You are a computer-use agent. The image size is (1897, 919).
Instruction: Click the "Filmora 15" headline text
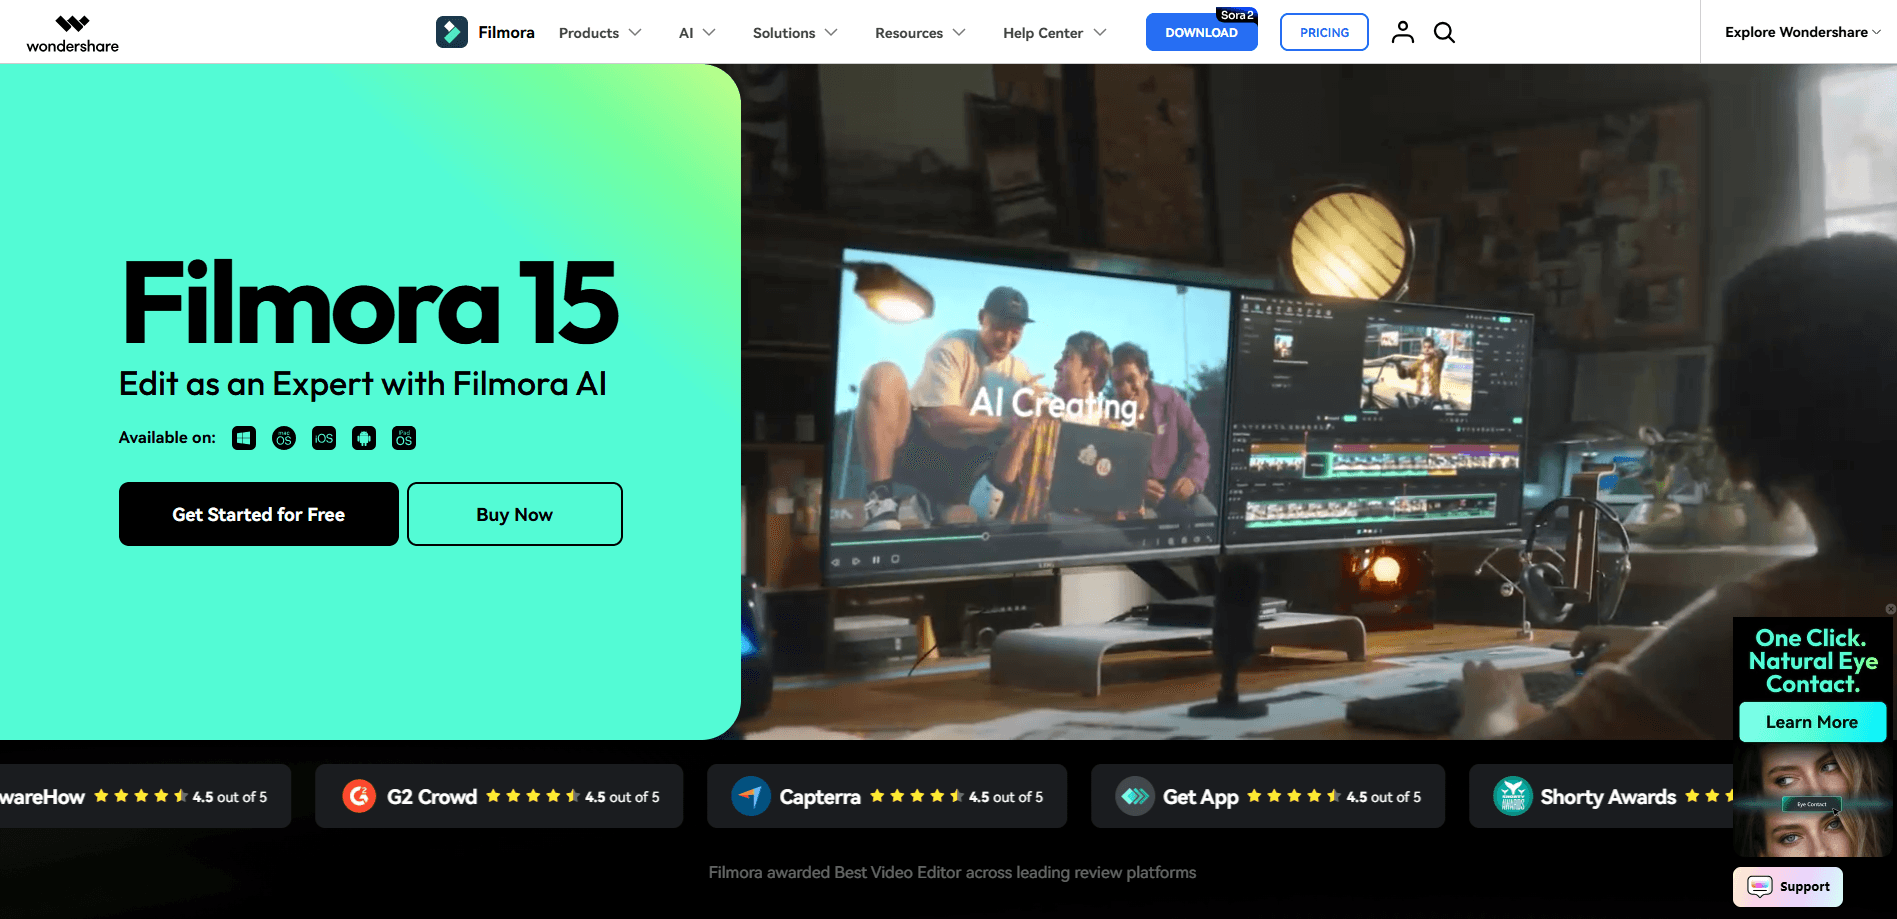click(371, 303)
